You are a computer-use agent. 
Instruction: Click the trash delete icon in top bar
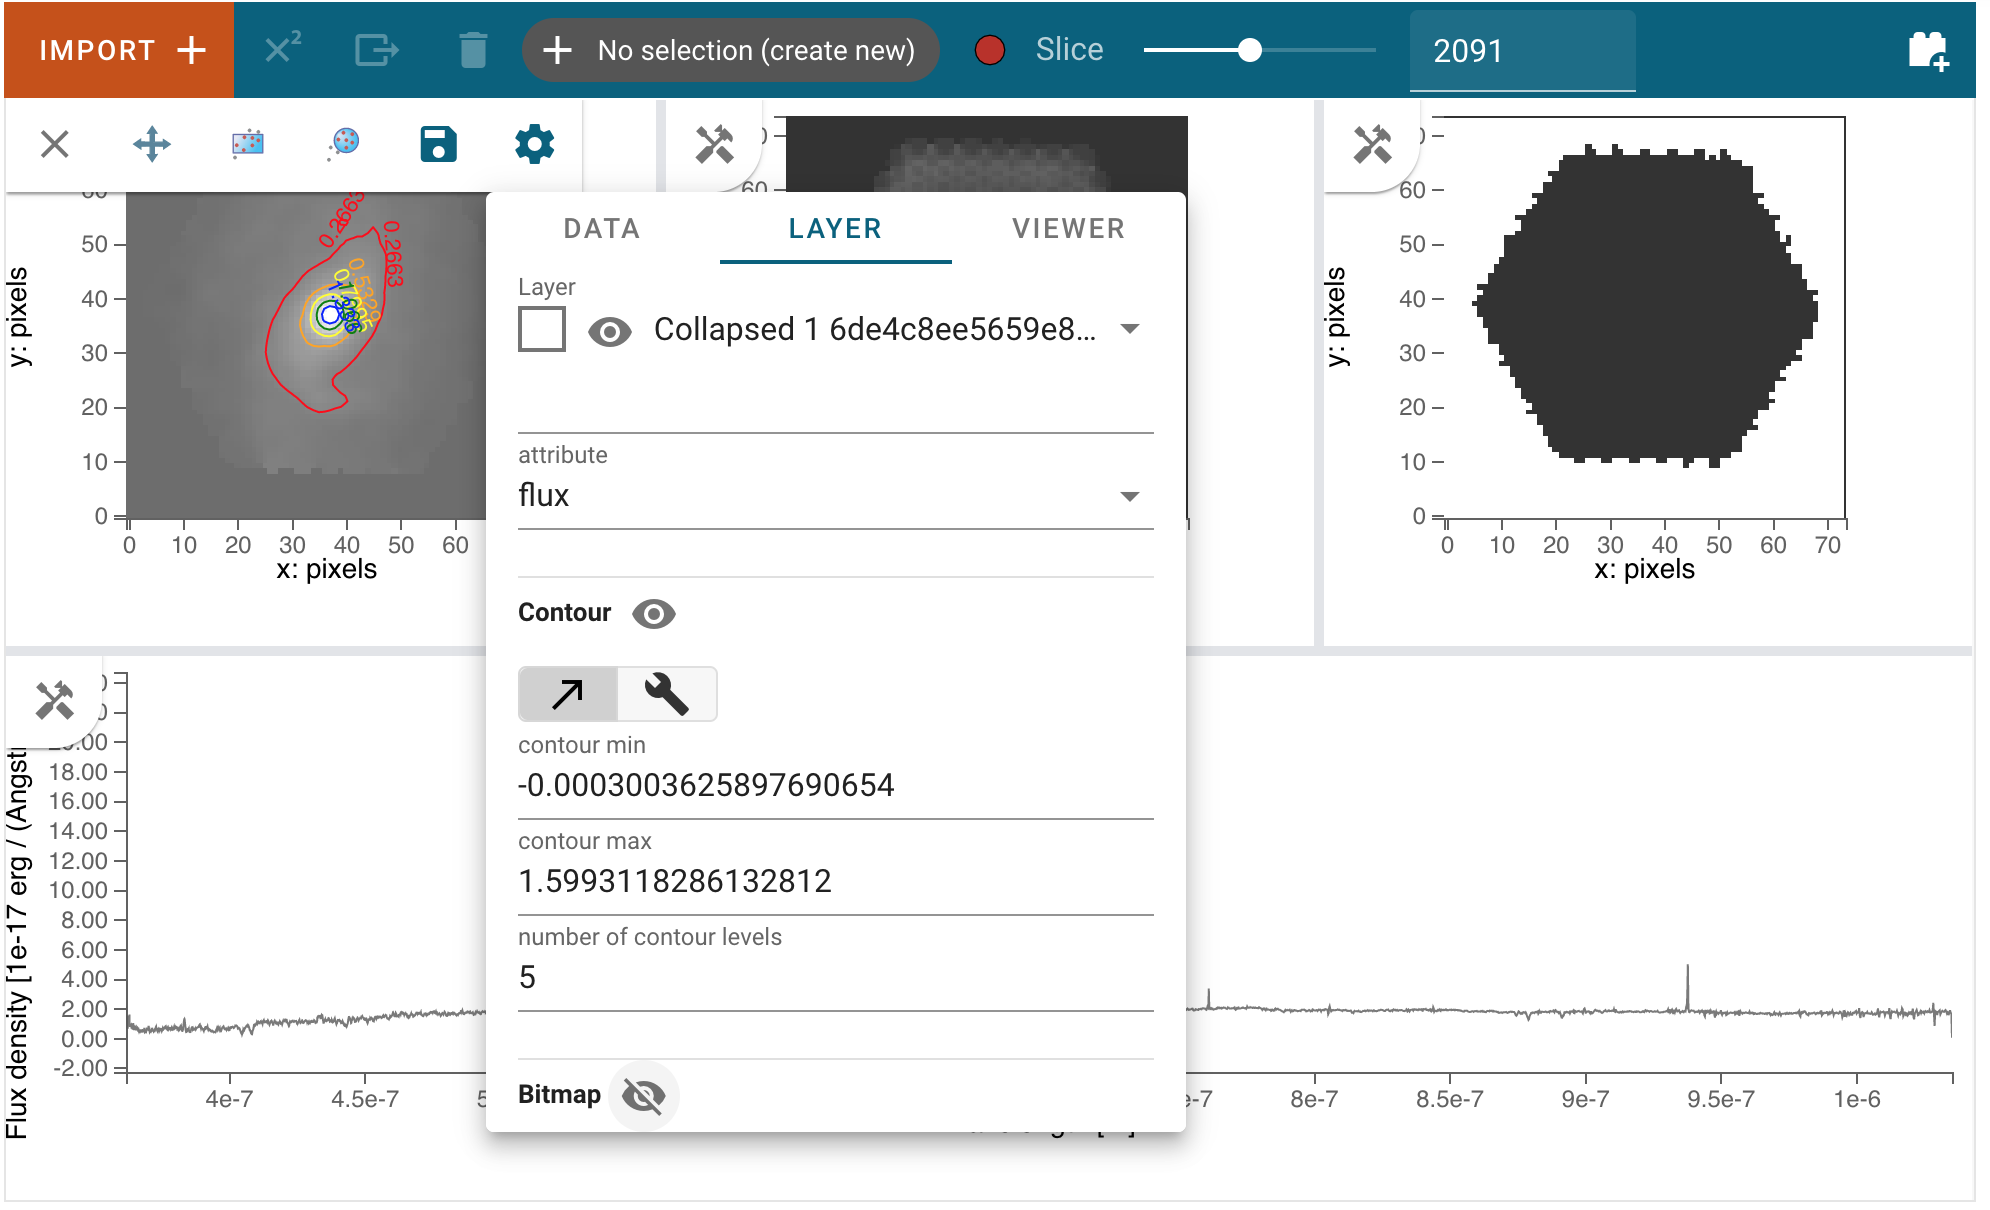point(473,50)
